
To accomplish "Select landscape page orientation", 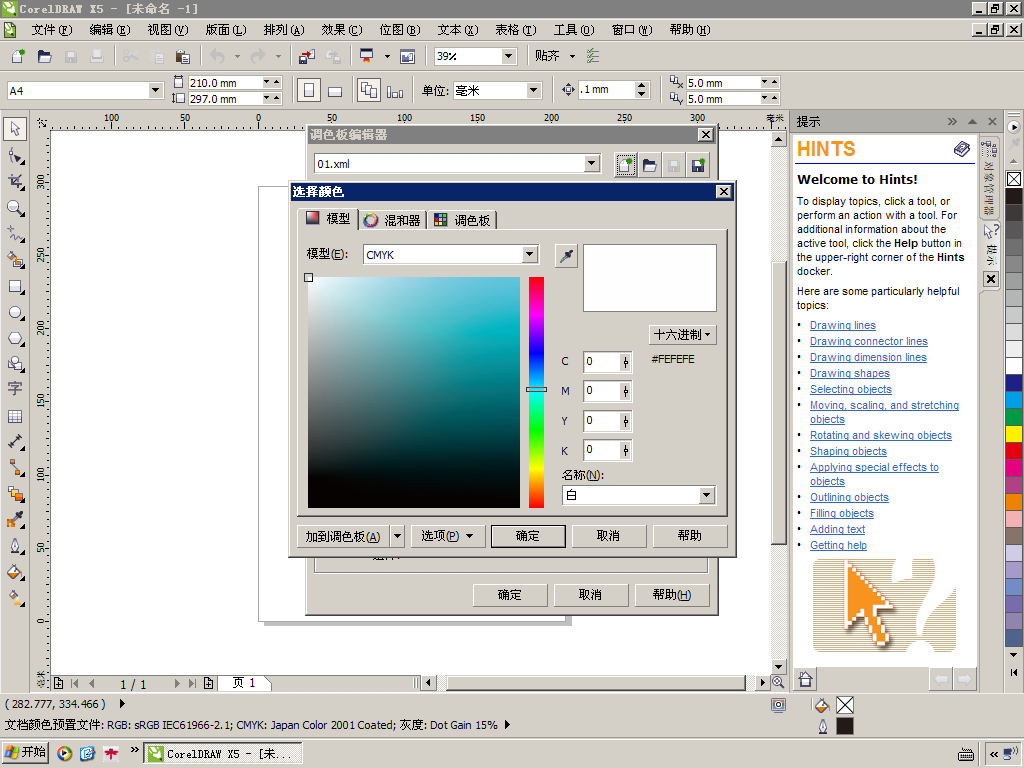I will 335,91.
